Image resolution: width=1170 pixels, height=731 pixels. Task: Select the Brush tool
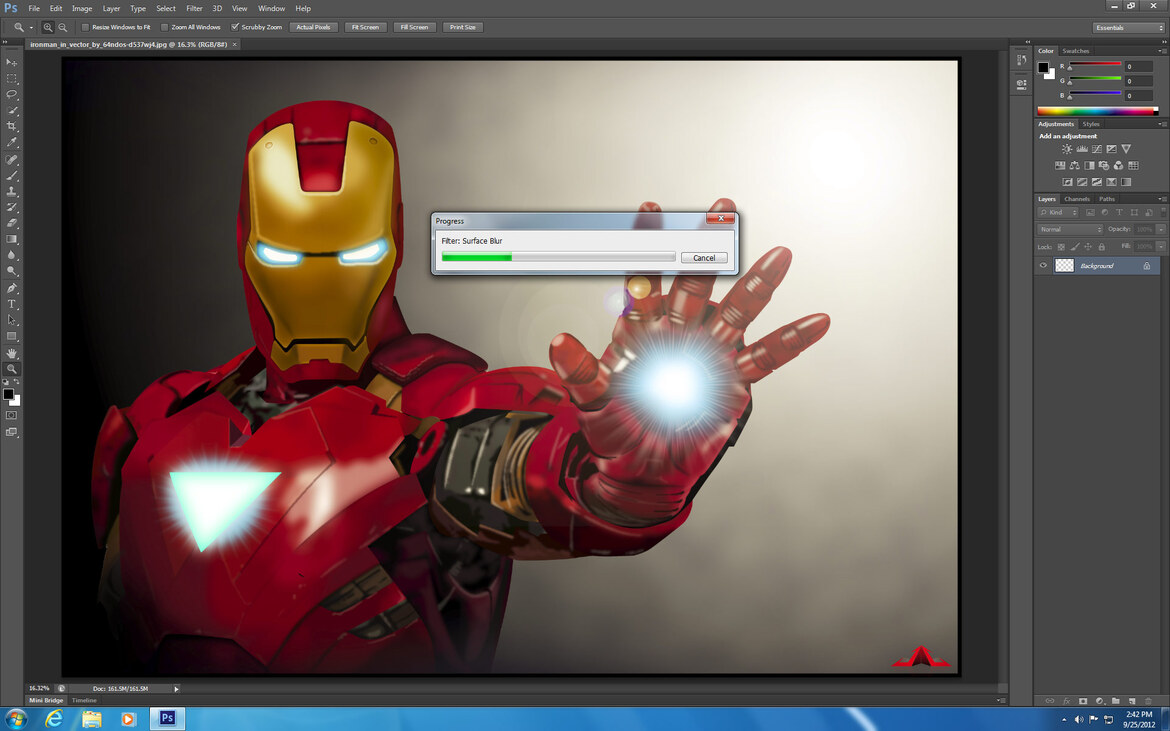(11, 175)
